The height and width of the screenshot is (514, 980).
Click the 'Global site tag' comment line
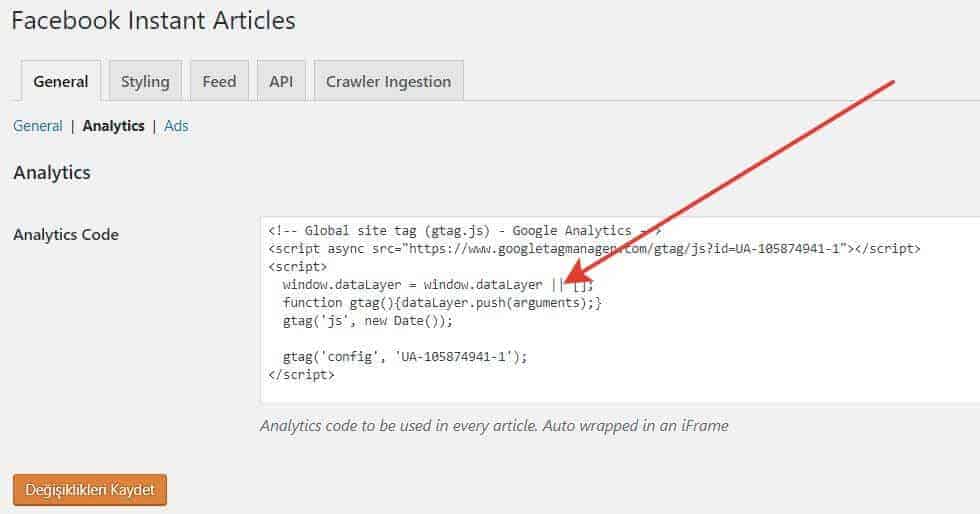(x=464, y=231)
